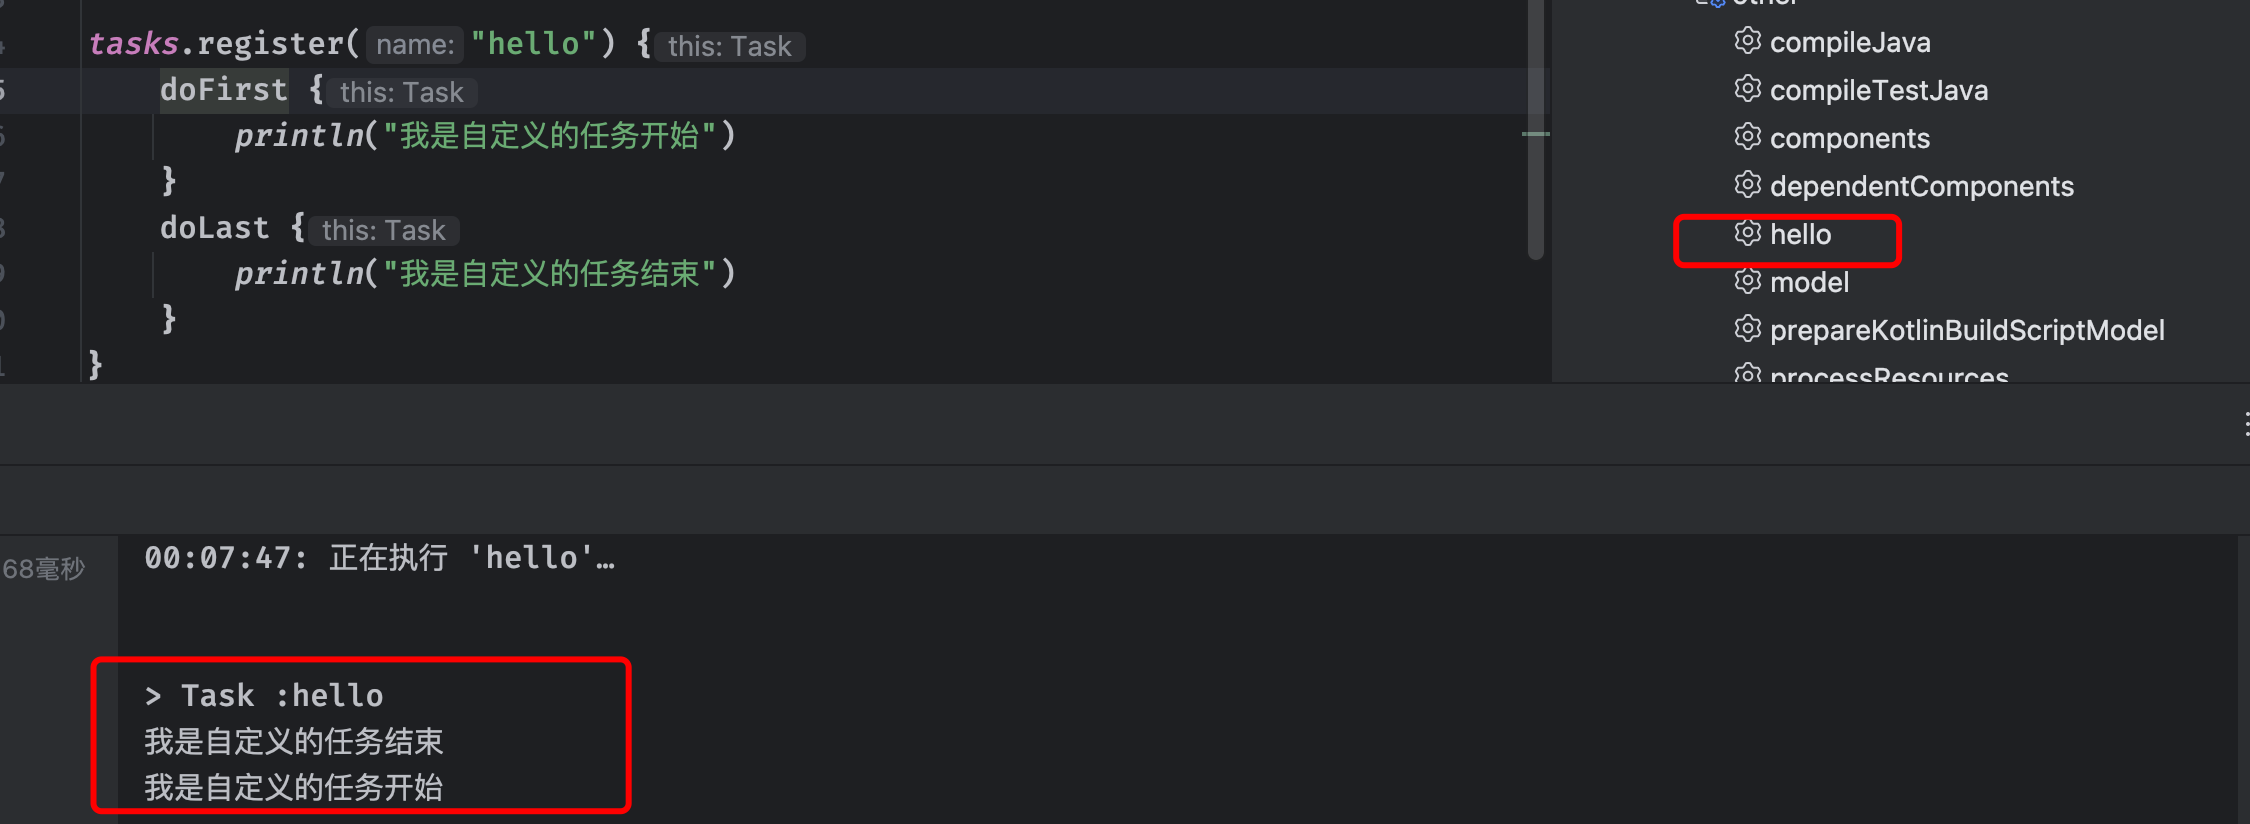Click the "> Task :hello" console line
Image resolution: width=2250 pixels, height=824 pixels.
[x=264, y=695]
